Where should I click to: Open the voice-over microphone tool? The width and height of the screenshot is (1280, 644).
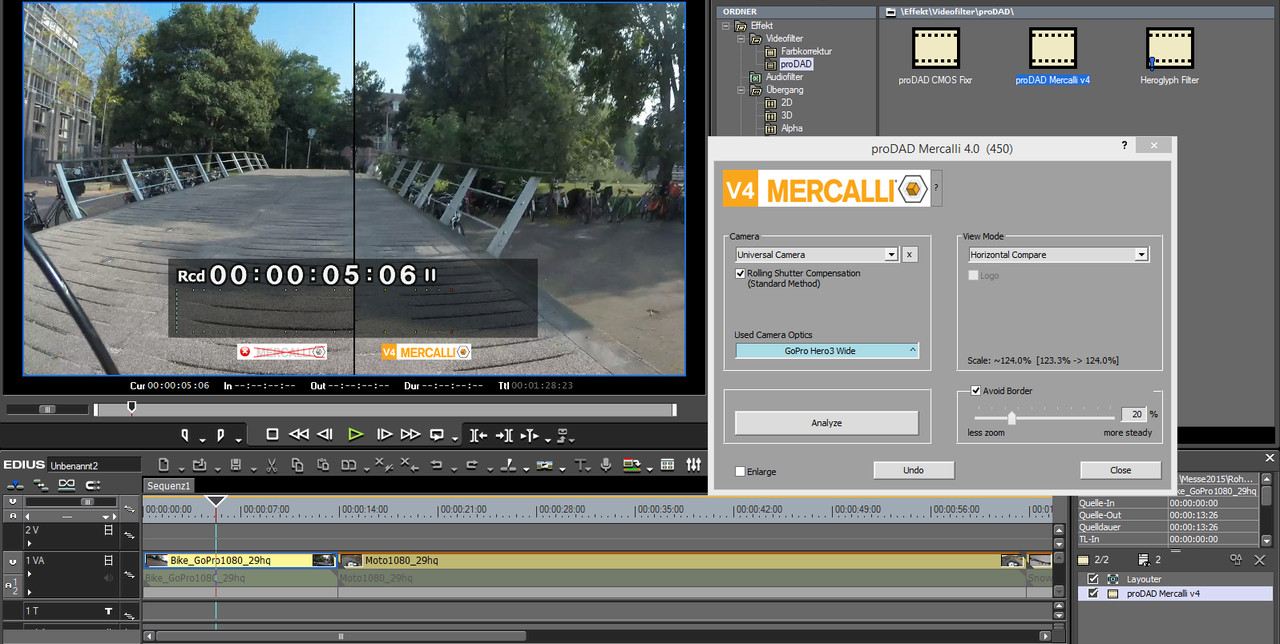pyautogui.click(x=605, y=465)
